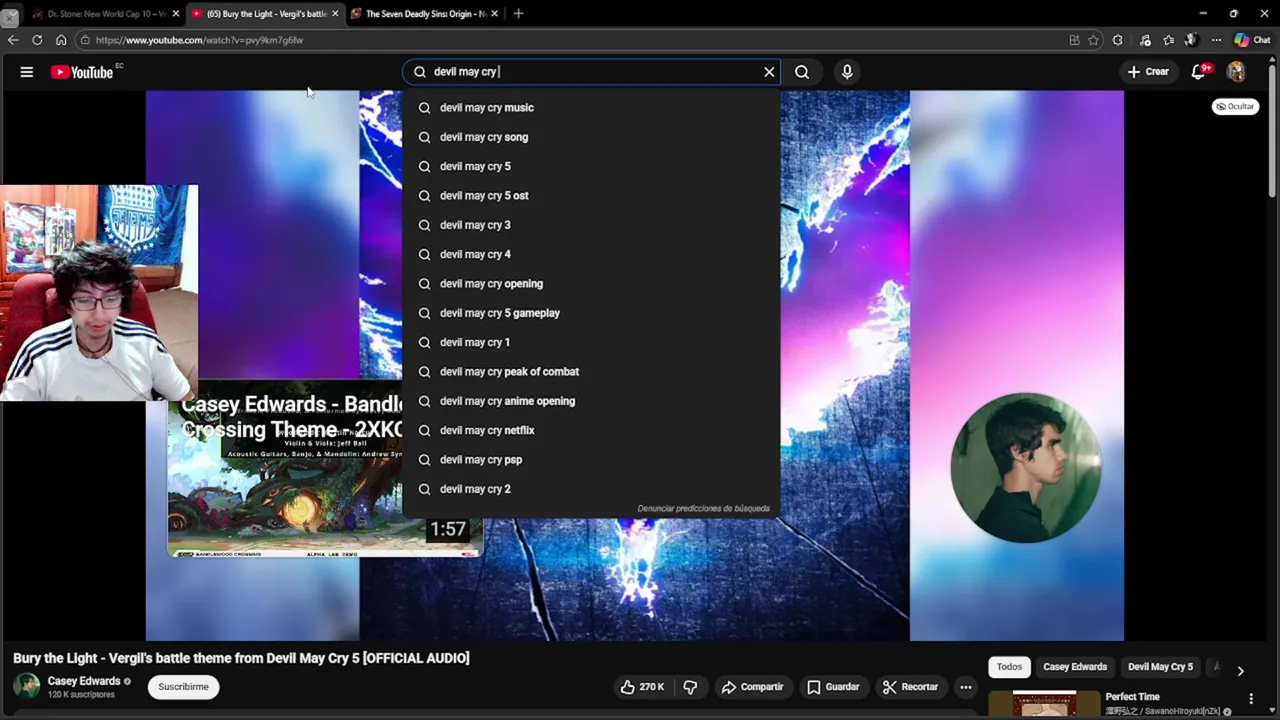Open options for the Perfect Time video
The image size is (1280, 720).
click(x=1251, y=699)
